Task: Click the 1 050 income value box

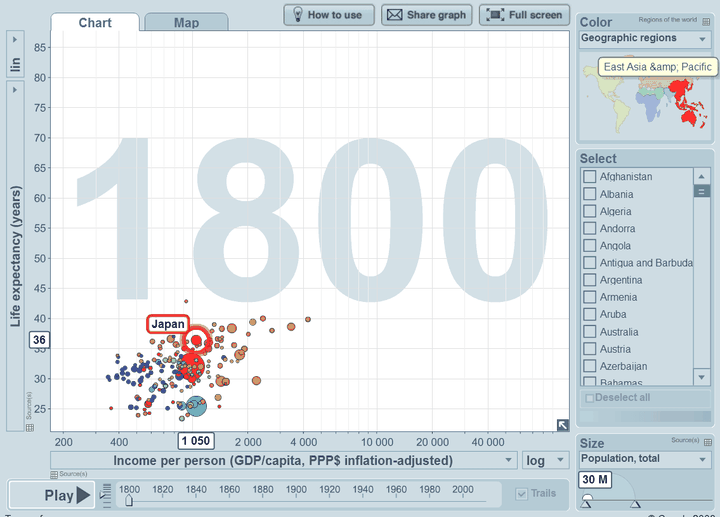Action: (196, 441)
